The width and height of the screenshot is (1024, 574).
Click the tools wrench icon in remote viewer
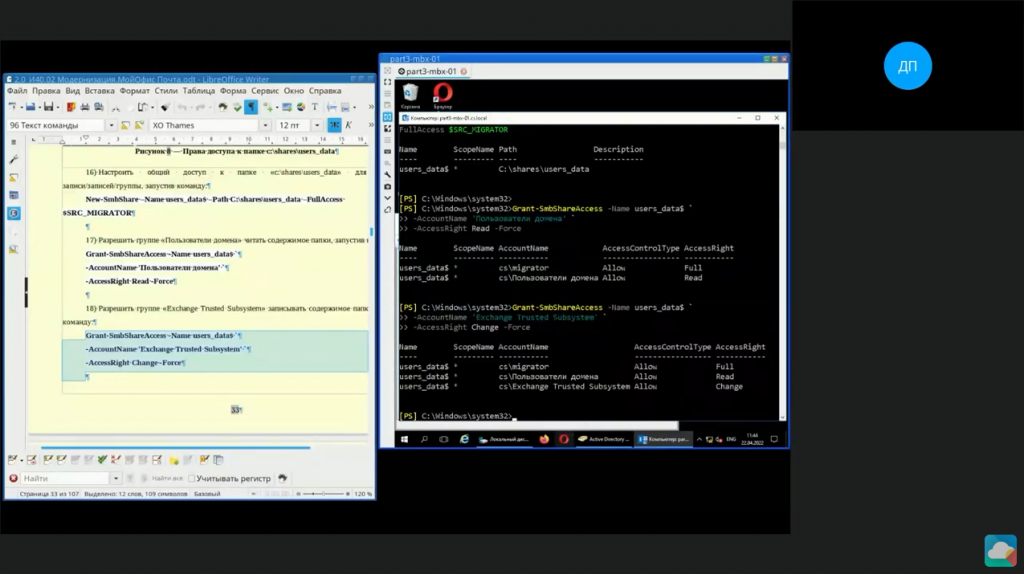pyautogui.click(x=387, y=175)
